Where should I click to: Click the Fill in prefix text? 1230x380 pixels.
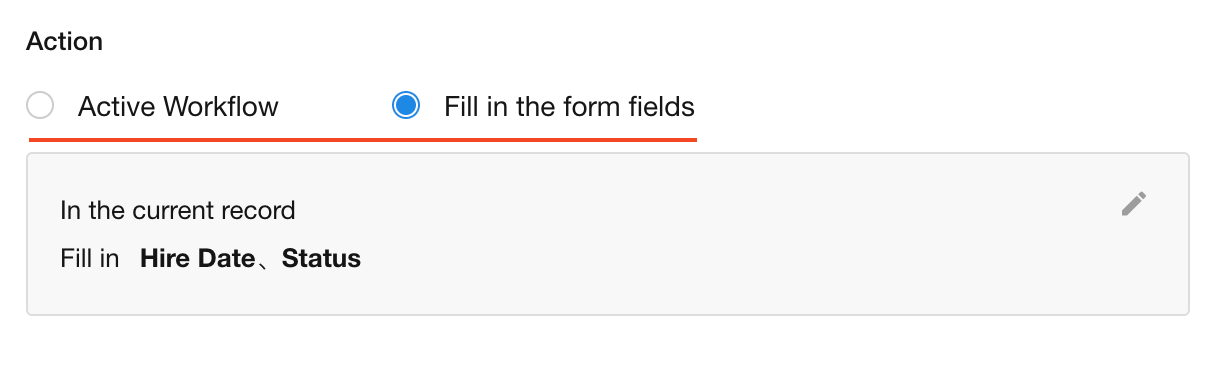(x=90, y=259)
